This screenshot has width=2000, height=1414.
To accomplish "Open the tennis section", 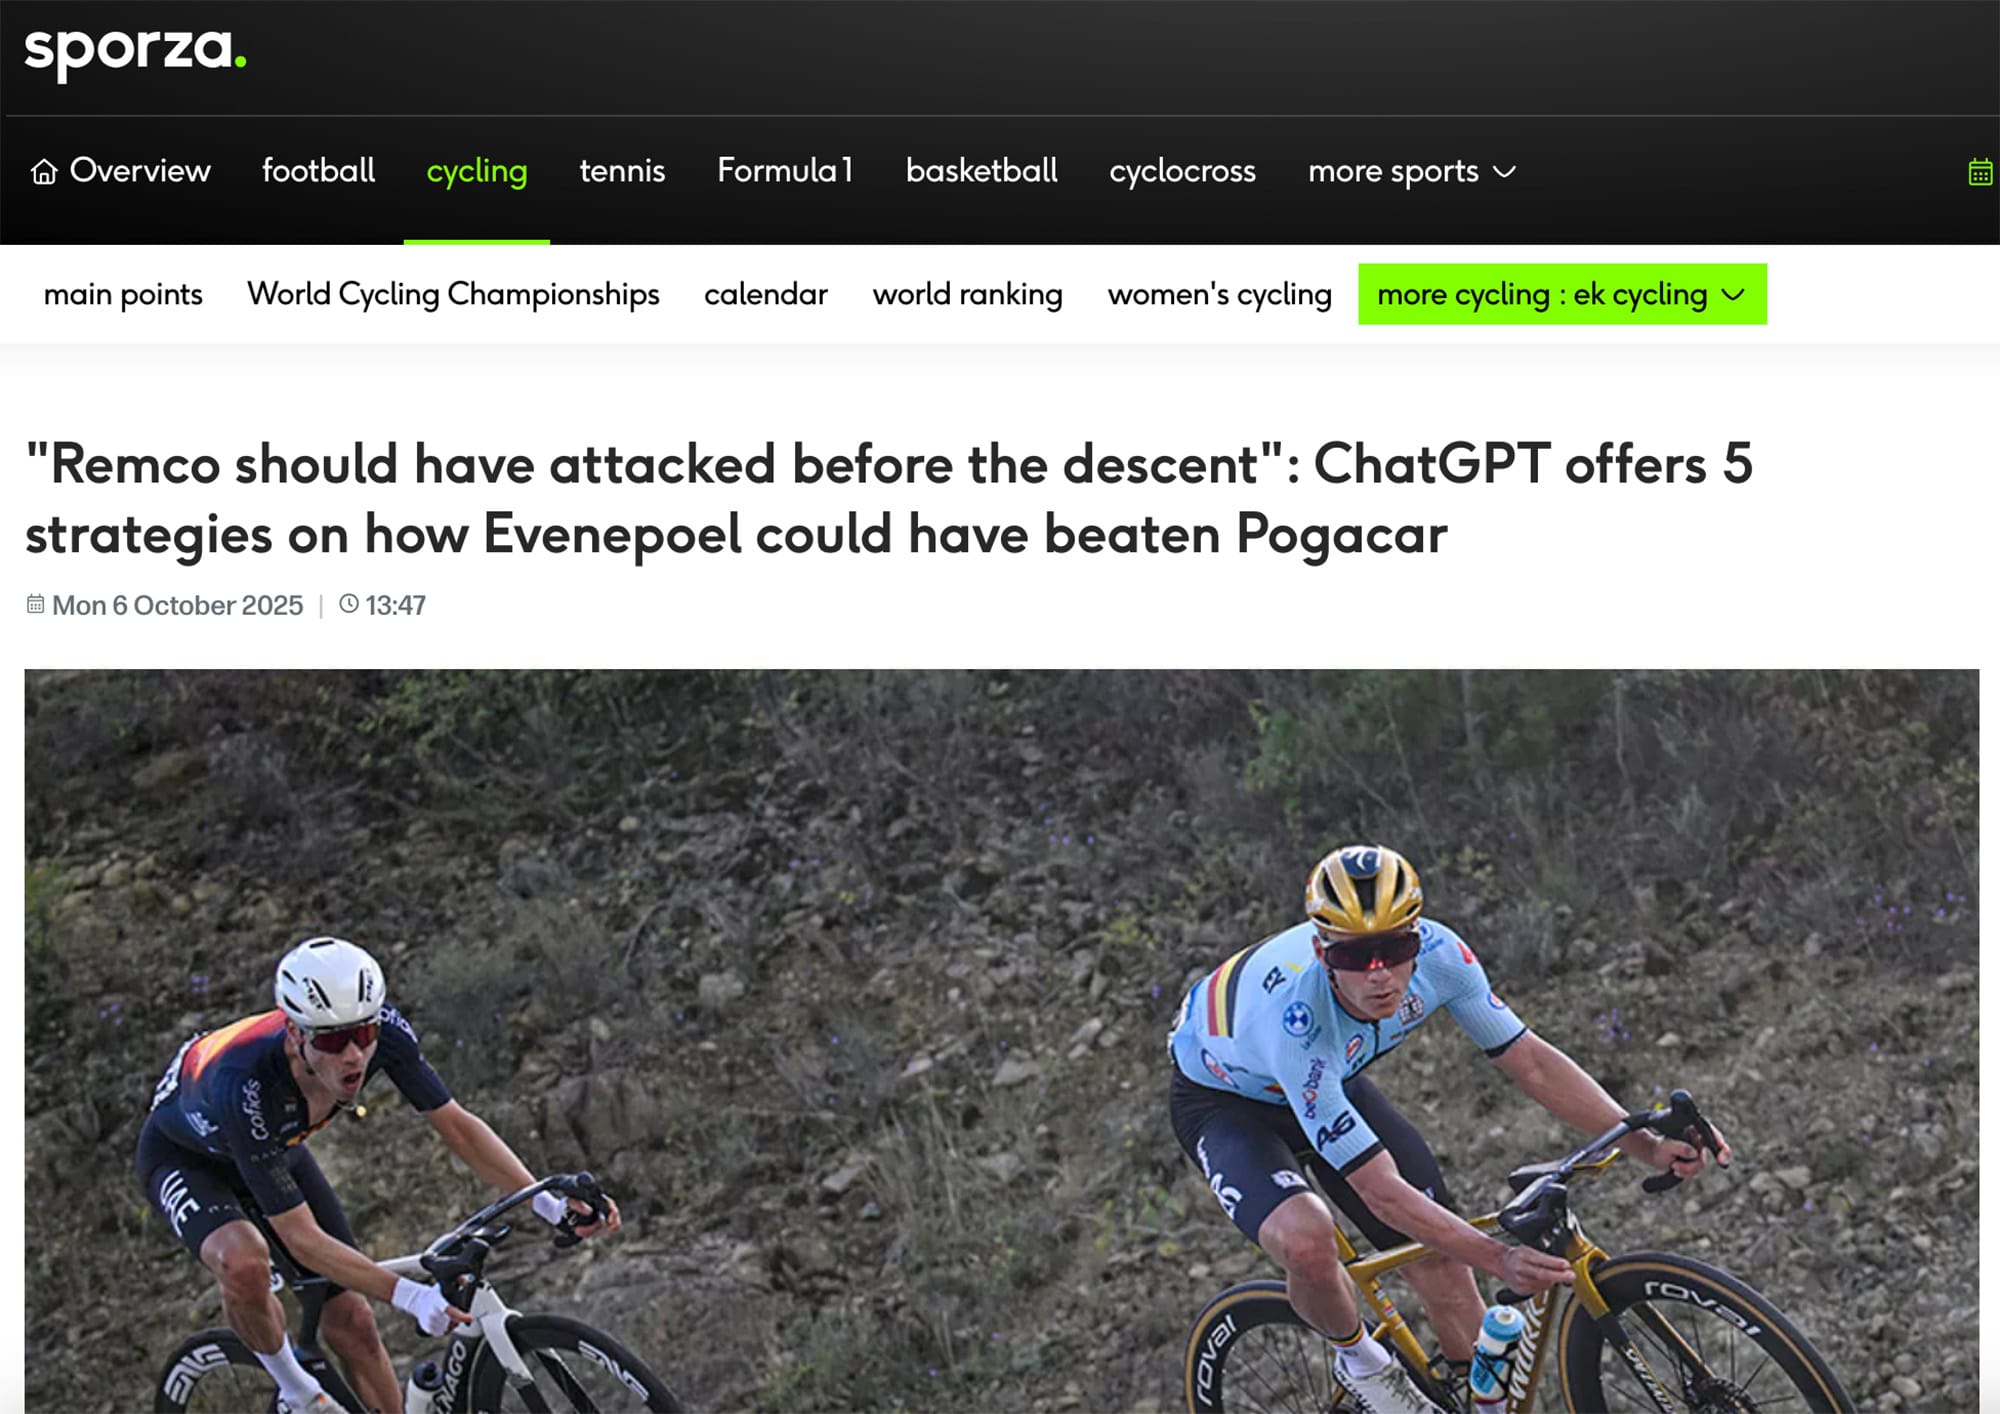I will click(622, 170).
